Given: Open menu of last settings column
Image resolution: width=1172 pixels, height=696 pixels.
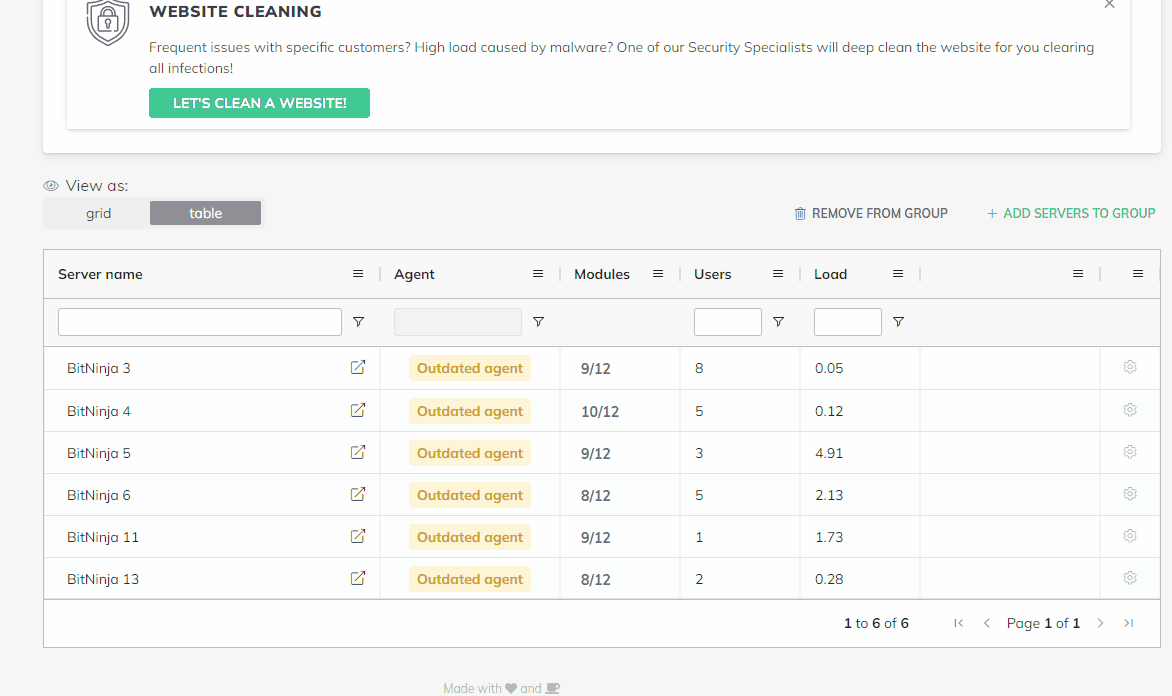Looking at the screenshot, I should (x=1138, y=274).
